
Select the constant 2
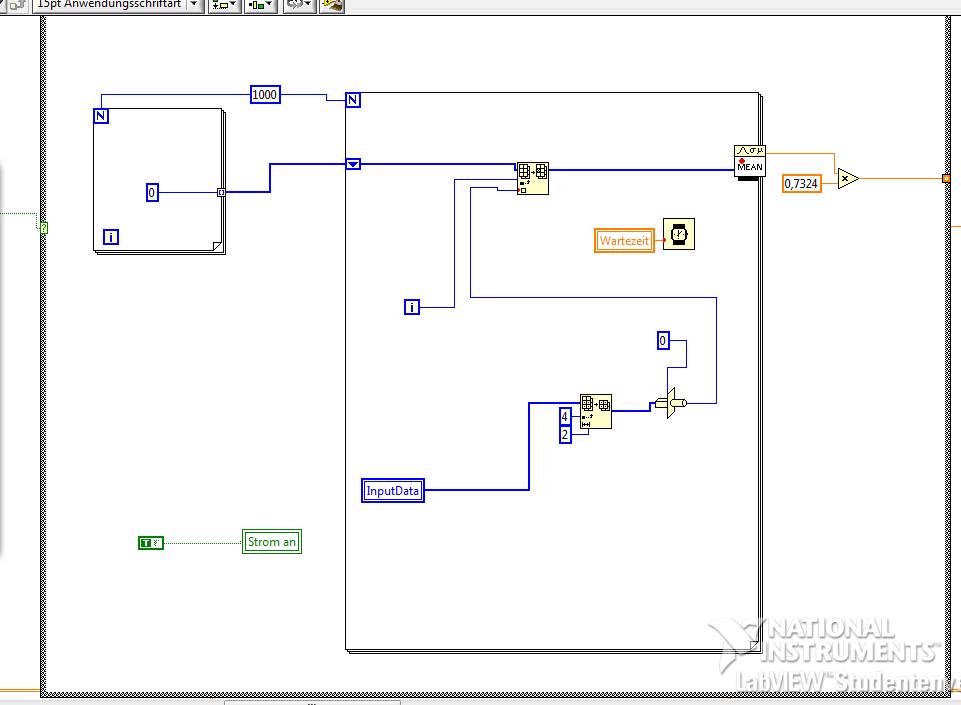(x=565, y=435)
